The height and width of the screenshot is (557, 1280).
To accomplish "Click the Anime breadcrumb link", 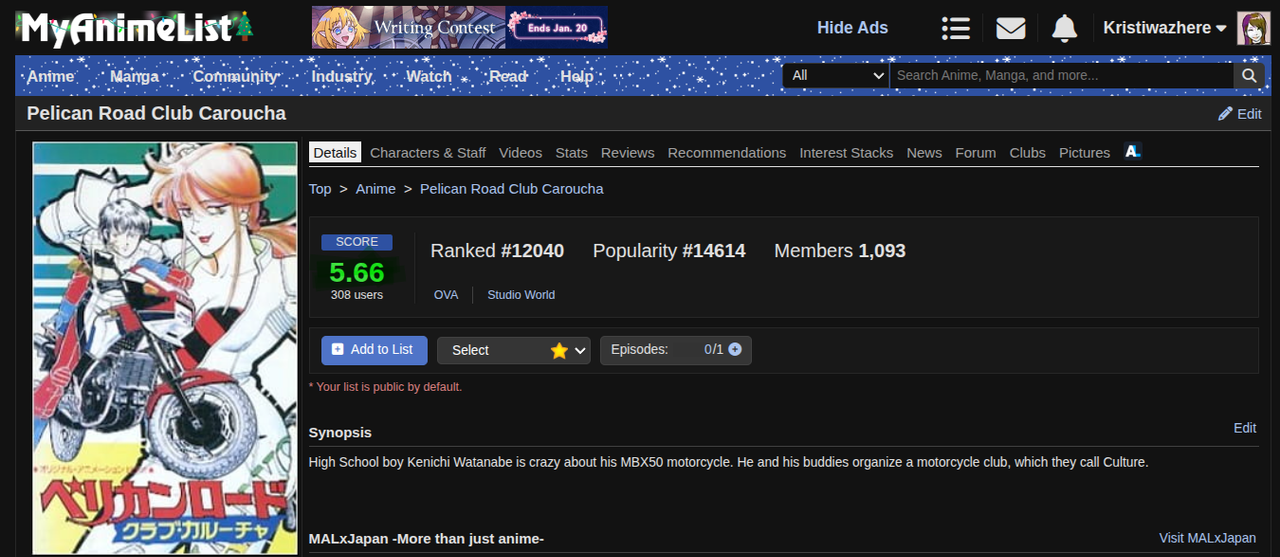I will (376, 188).
